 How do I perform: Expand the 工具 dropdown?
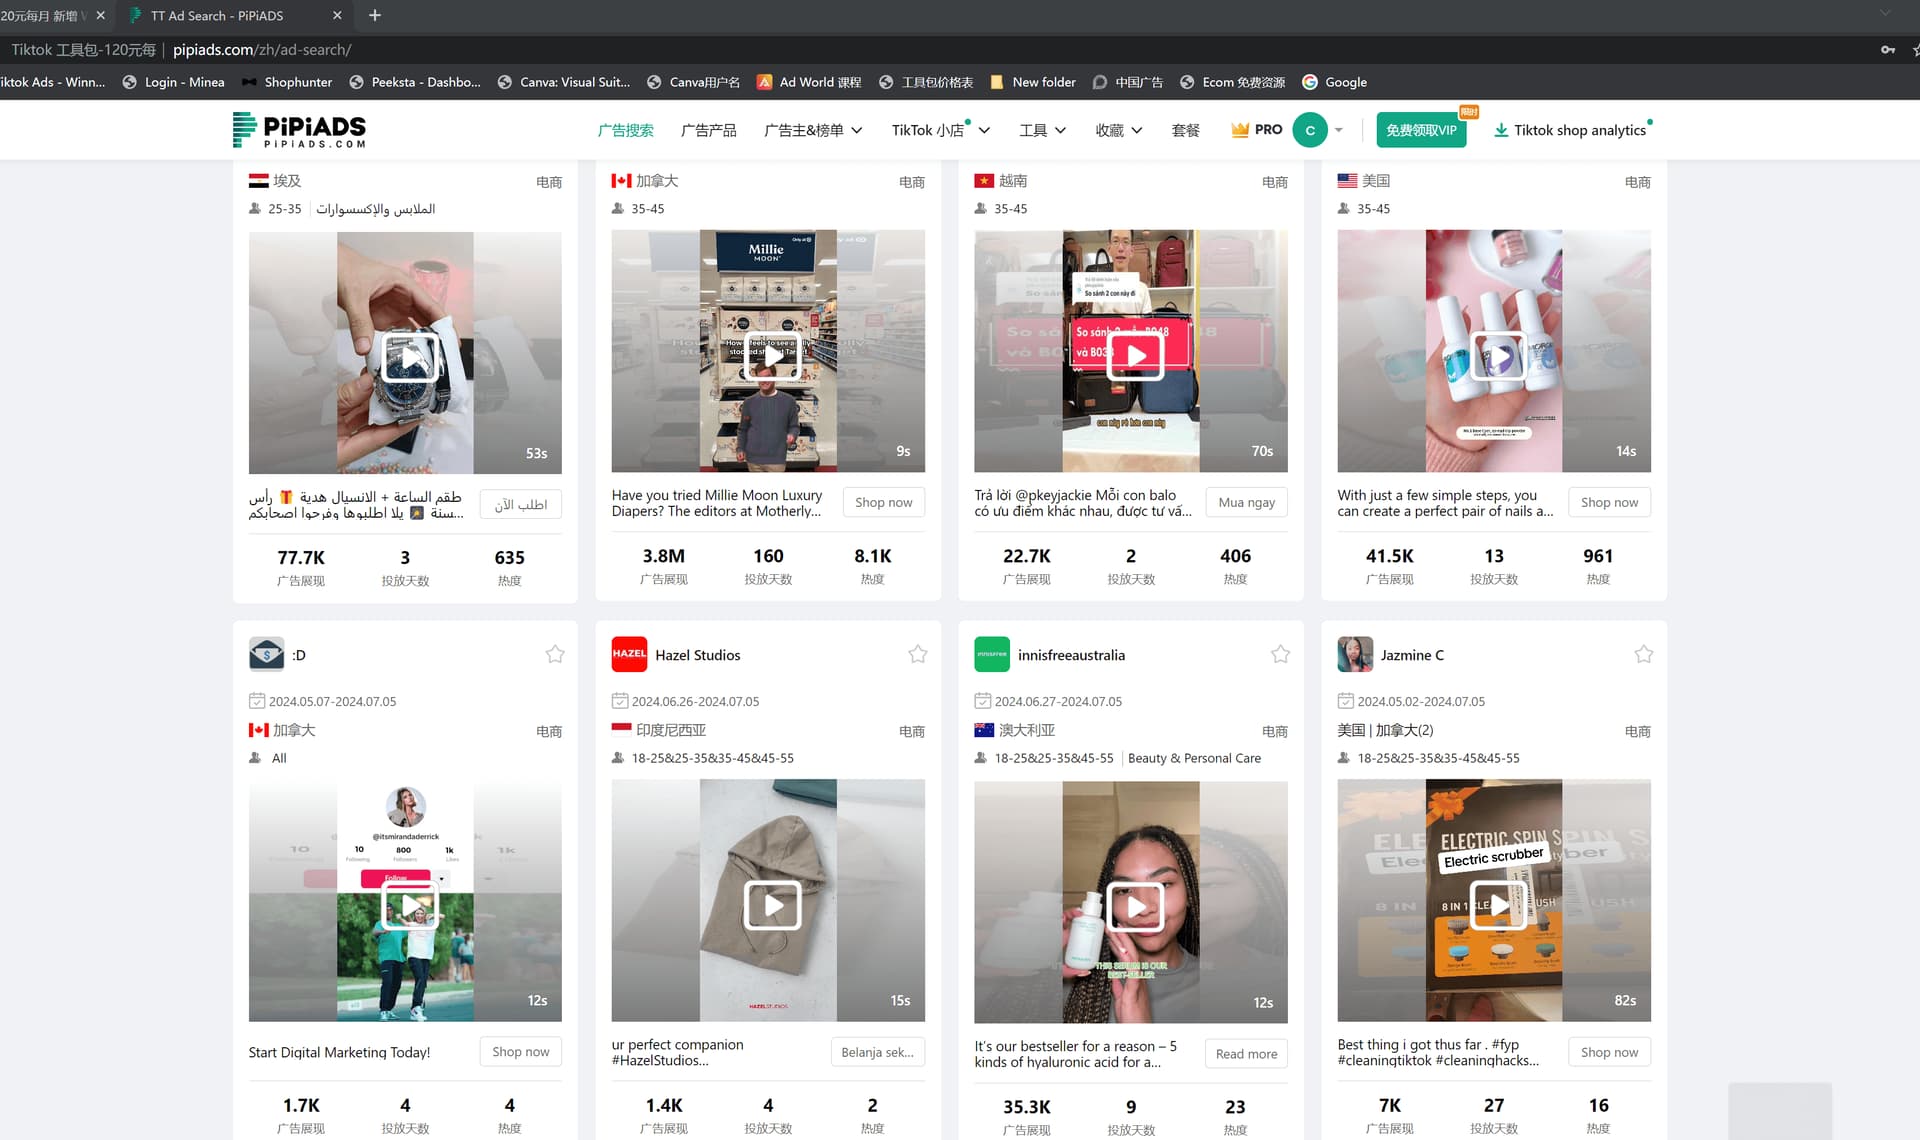pos(1042,130)
